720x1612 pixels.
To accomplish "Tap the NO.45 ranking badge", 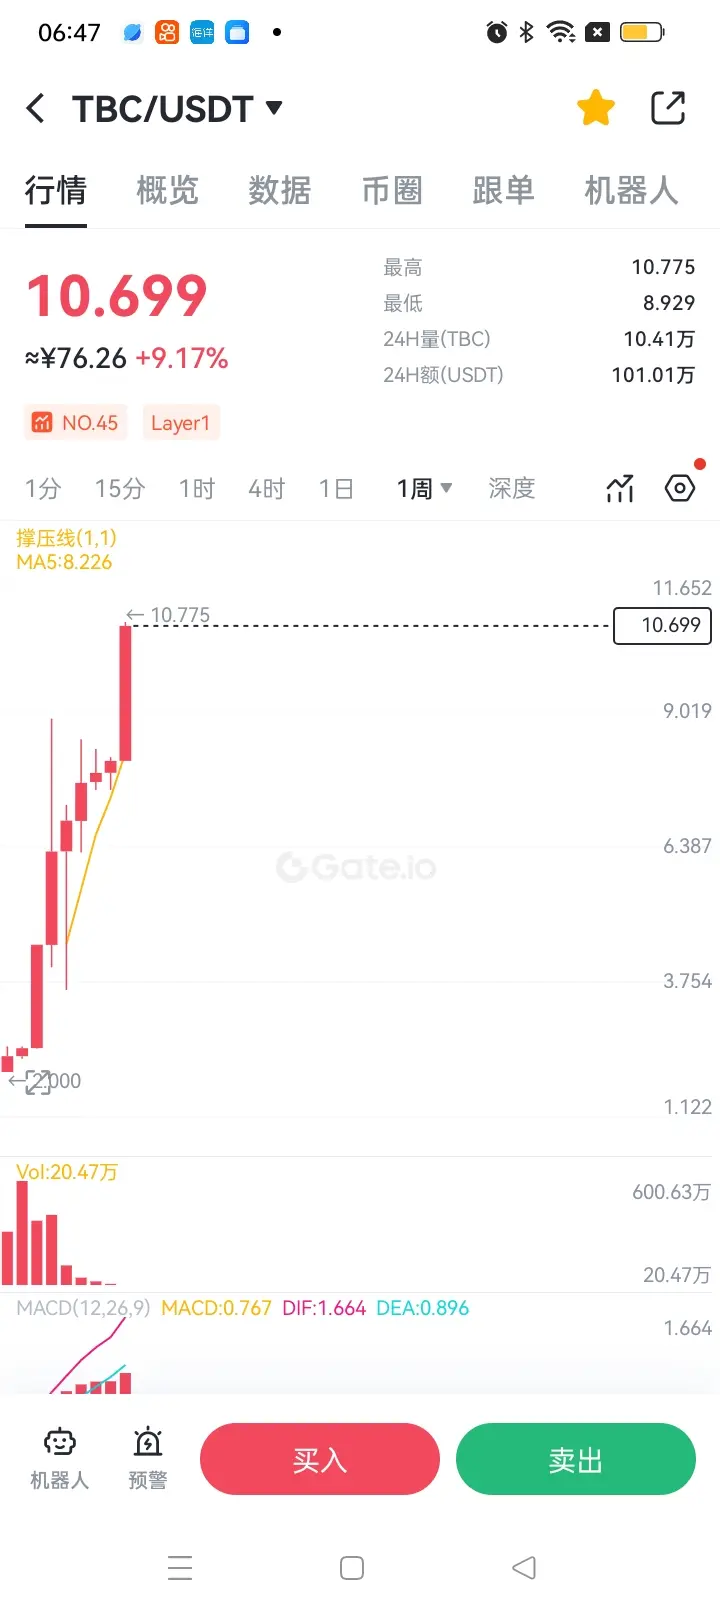I will coord(75,423).
